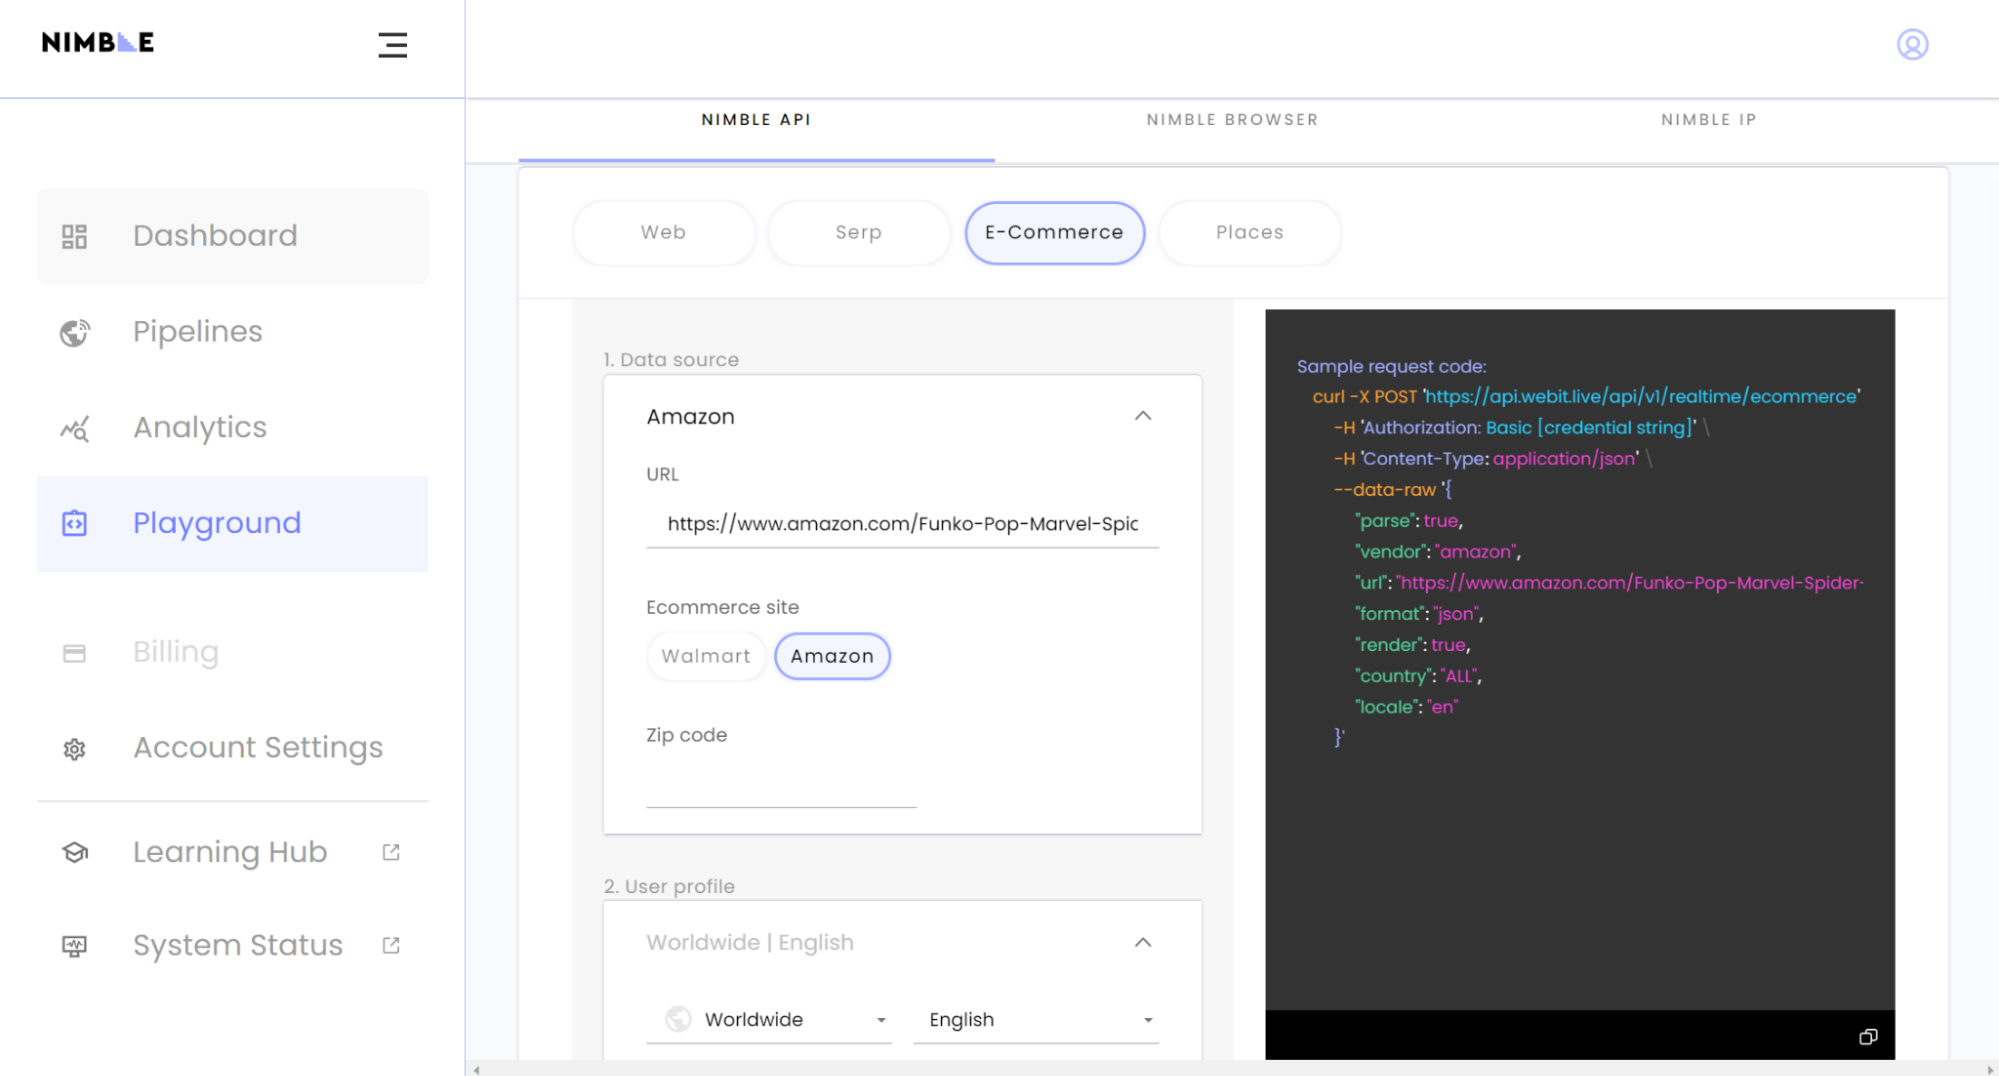This screenshot has height=1076, width=1999.
Task: Choose Amazon as ecommerce site
Action: pyautogui.click(x=832, y=656)
